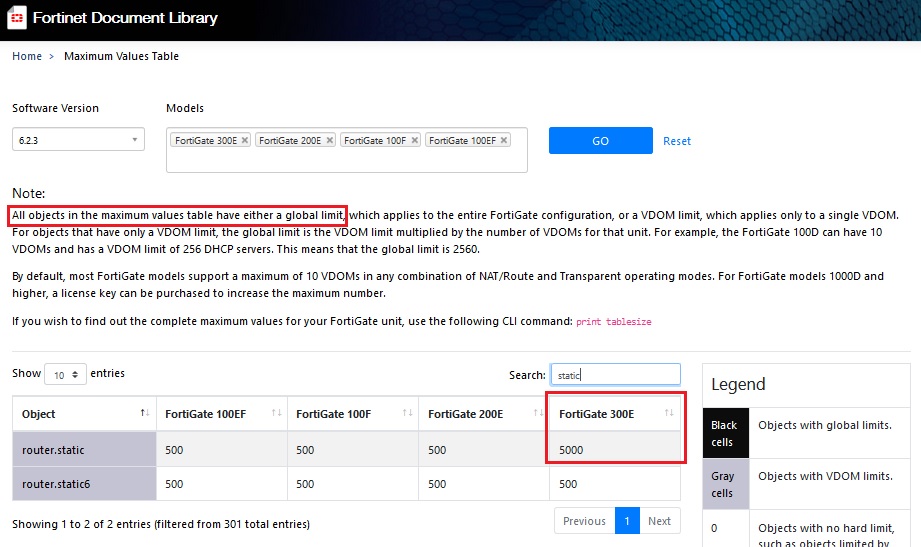Click inside the Models selection box
Image resolution: width=921 pixels, height=547 pixels.
coord(346,158)
